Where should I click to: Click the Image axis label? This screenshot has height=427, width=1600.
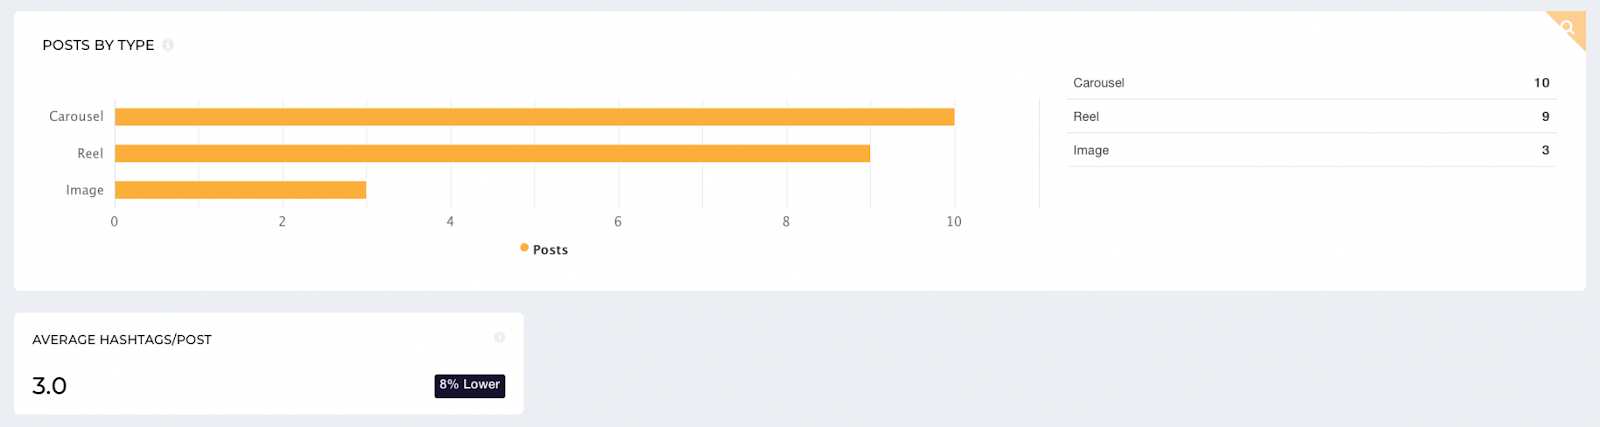point(85,190)
